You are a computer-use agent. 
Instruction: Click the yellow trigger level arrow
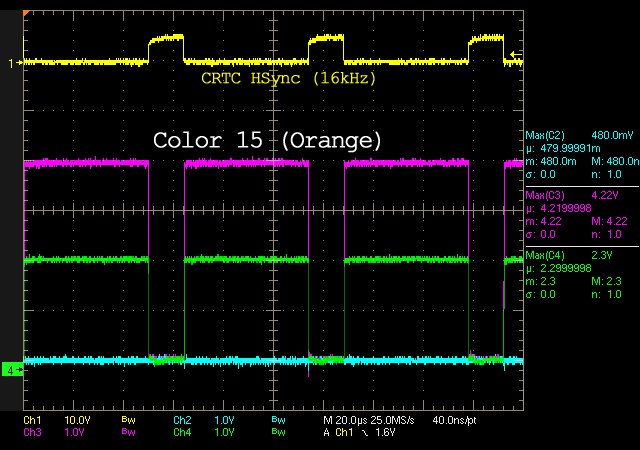(515, 54)
